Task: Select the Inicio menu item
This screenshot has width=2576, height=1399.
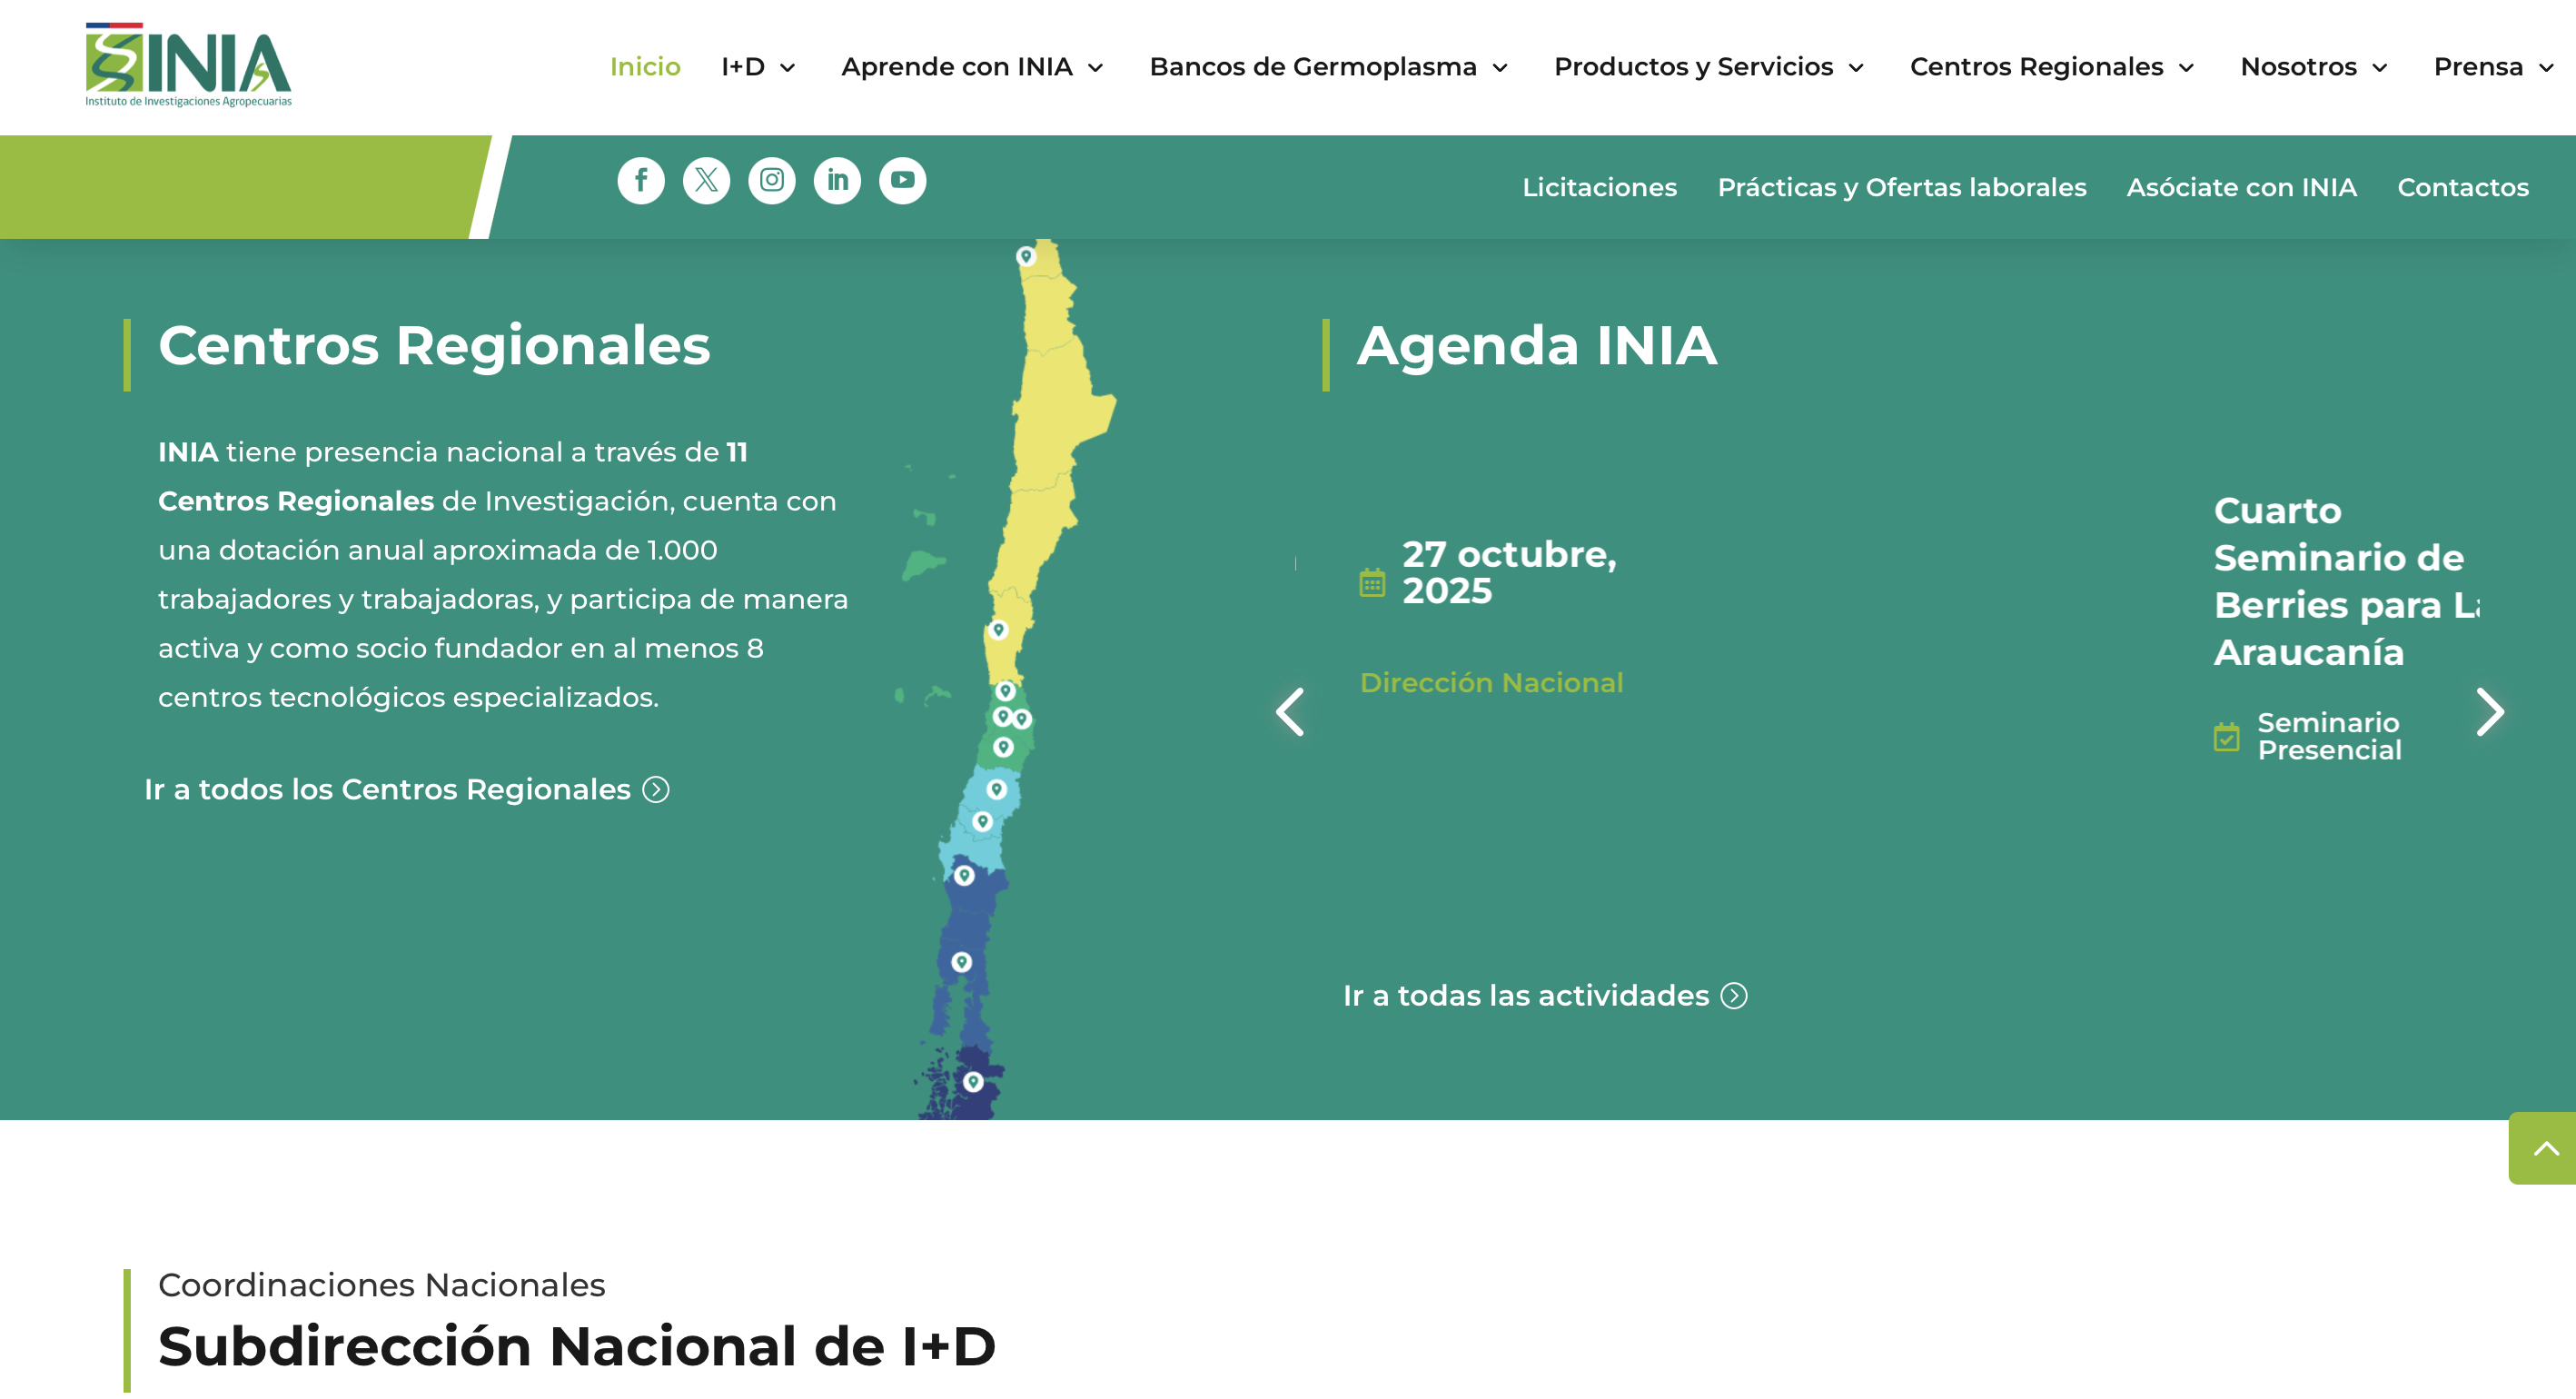Action: click(645, 67)
